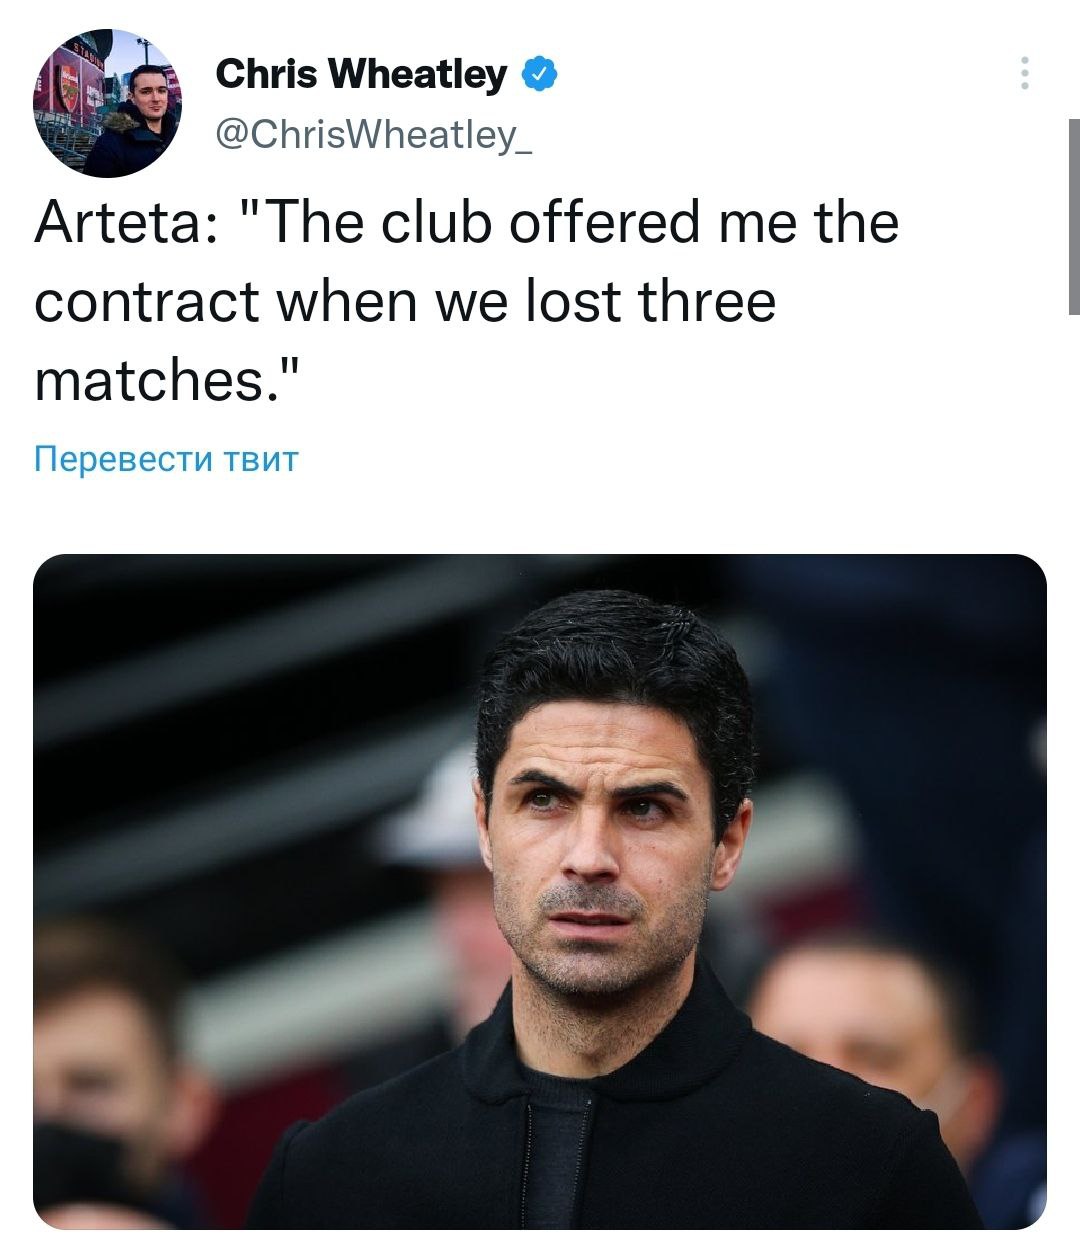Click the Arsenal crest in the avatar
Screen dimensions: 1080x1250
(x=68, y=88)
